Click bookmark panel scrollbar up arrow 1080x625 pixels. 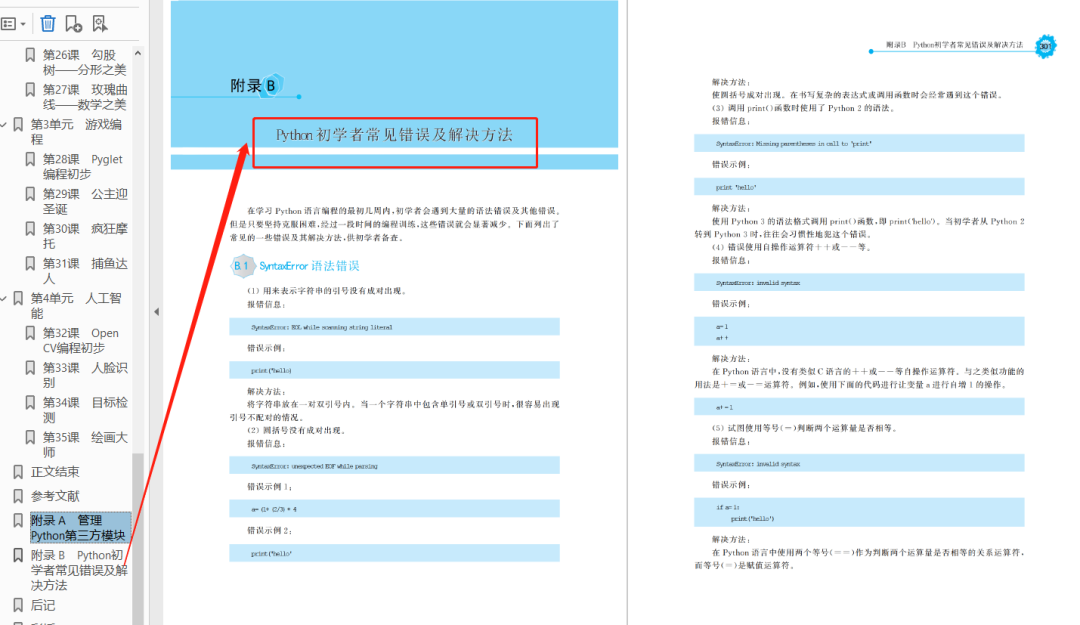pyautogui.click(x=138, y=53)
